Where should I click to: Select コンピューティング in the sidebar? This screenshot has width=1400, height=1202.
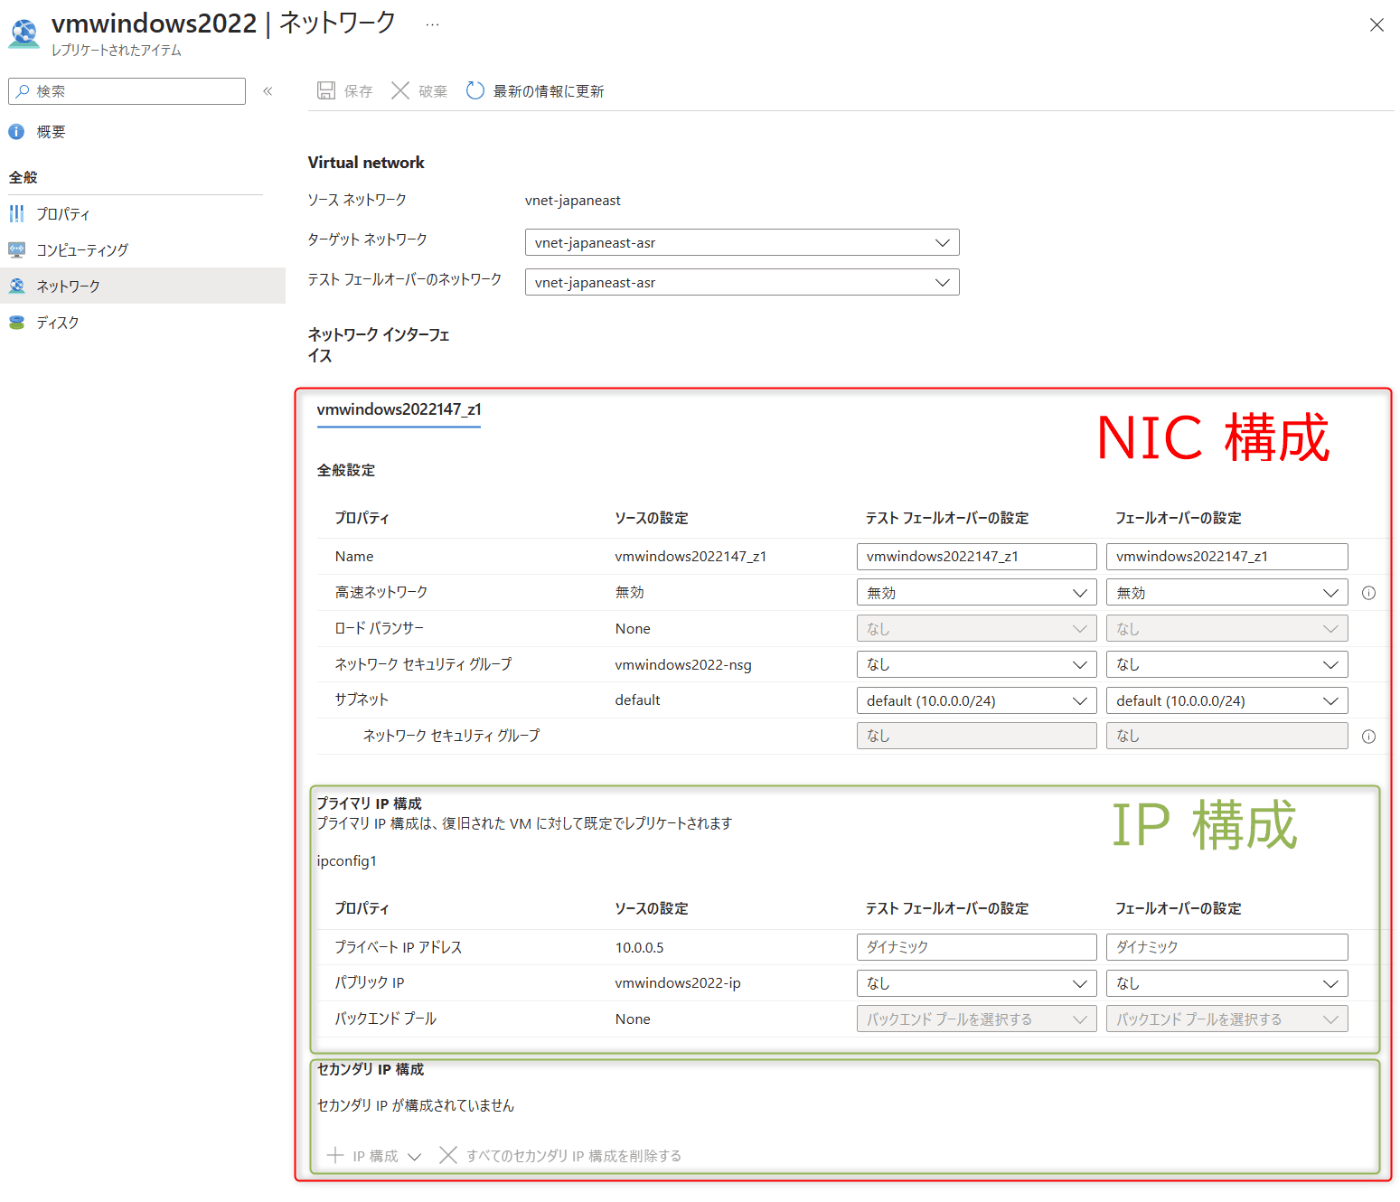click(x=142, y=250)
